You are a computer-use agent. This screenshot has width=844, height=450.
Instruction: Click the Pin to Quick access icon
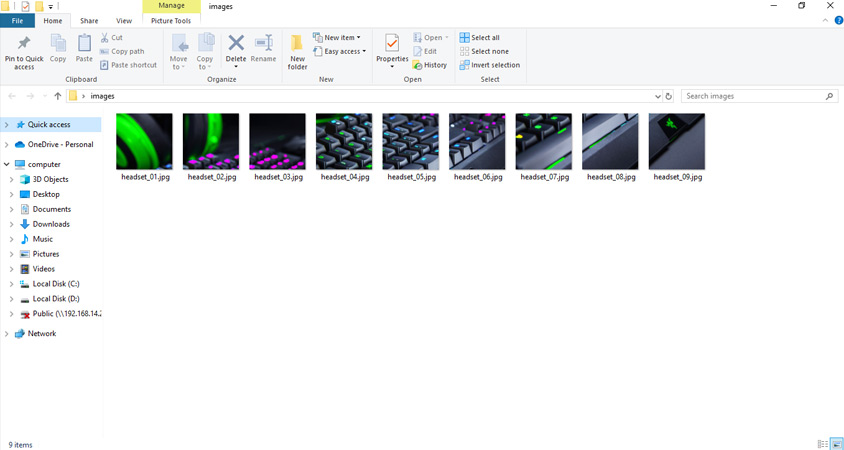point(24,49)
